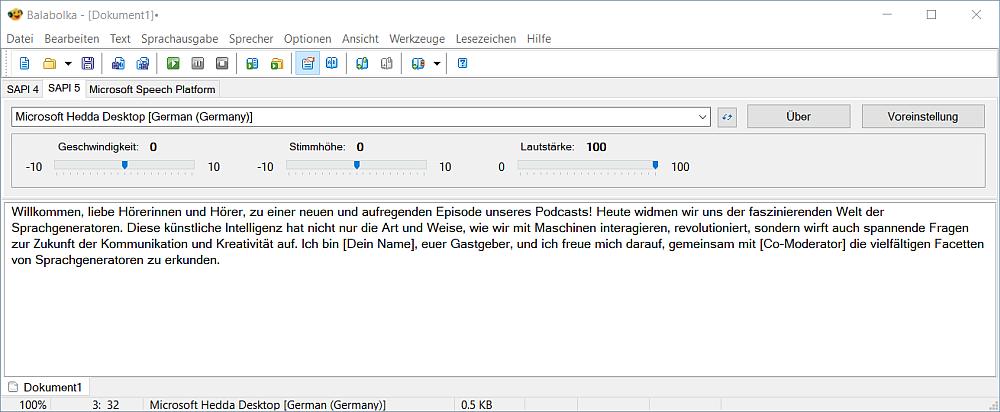Switch to the SAPI 4 tab
The height and width of the screenshot is (412, 1000).
click(x=23, y=89)
